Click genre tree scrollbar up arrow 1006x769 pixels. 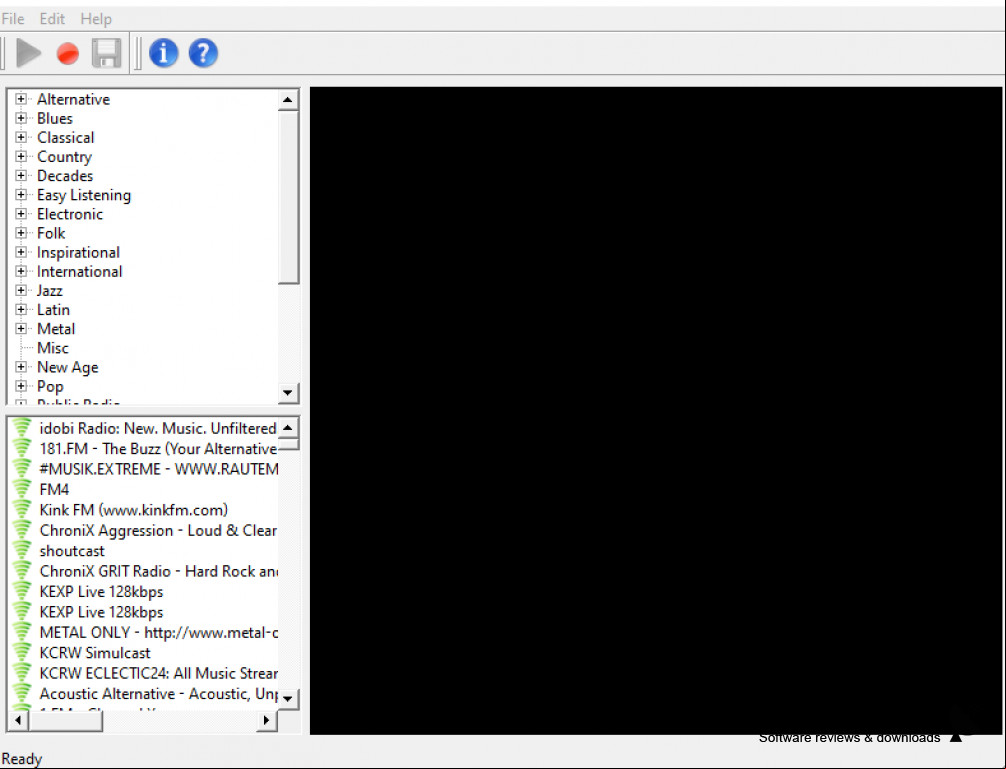pyautogui.click(x=288, y=100)
